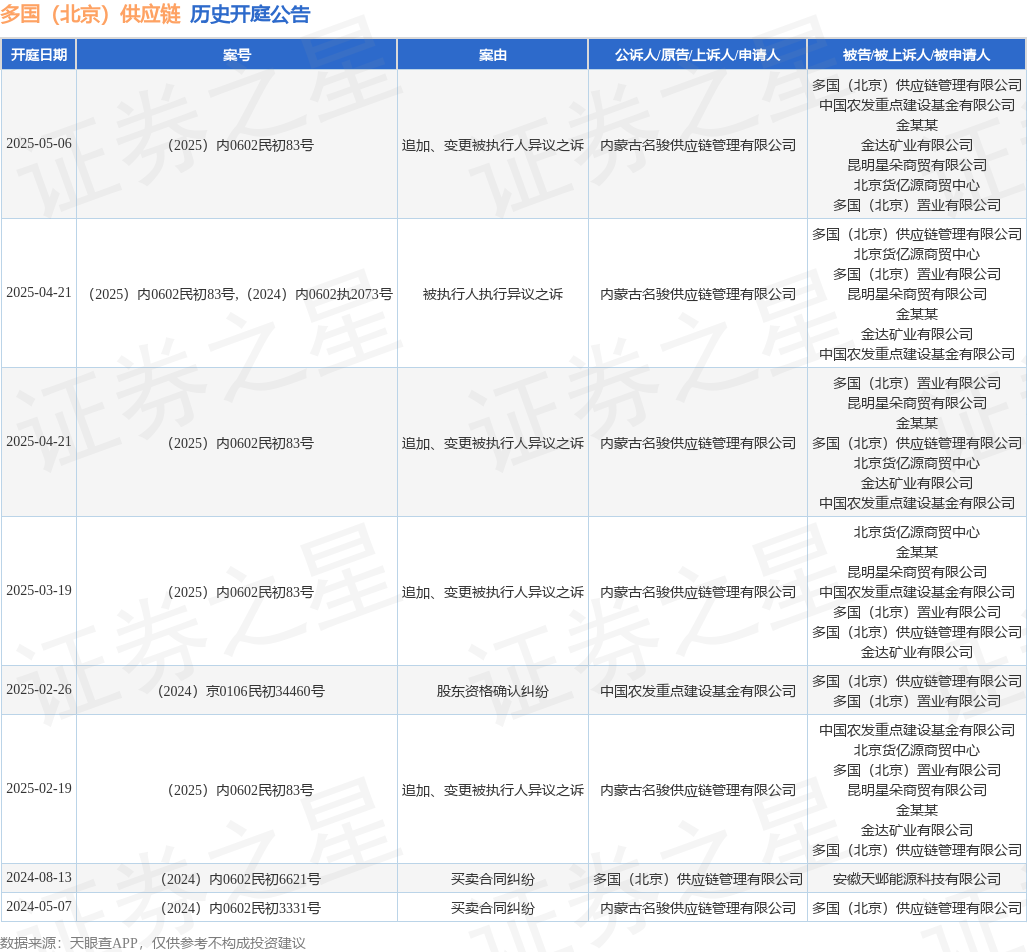
Task: Click the 开庭日期 column header
Action: coord(39,54)
